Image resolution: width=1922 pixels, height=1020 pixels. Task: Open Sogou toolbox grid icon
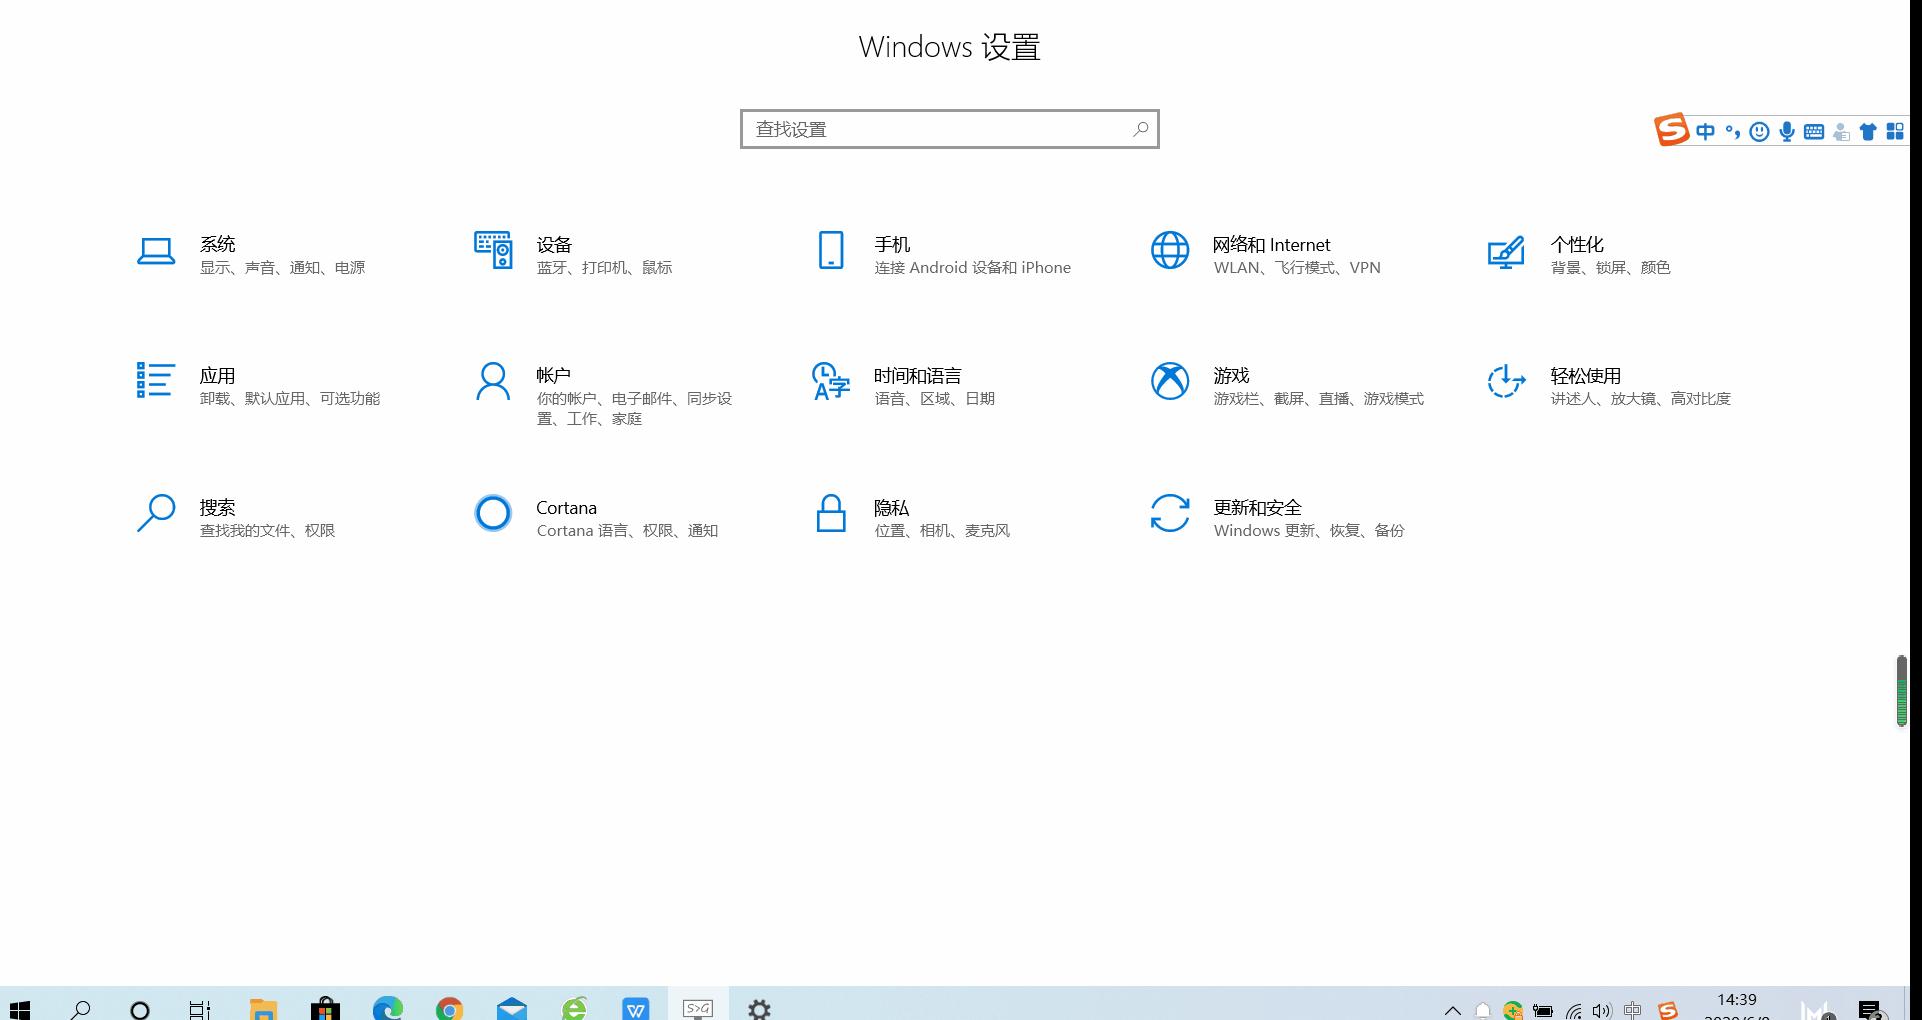tap(1895, 130)
